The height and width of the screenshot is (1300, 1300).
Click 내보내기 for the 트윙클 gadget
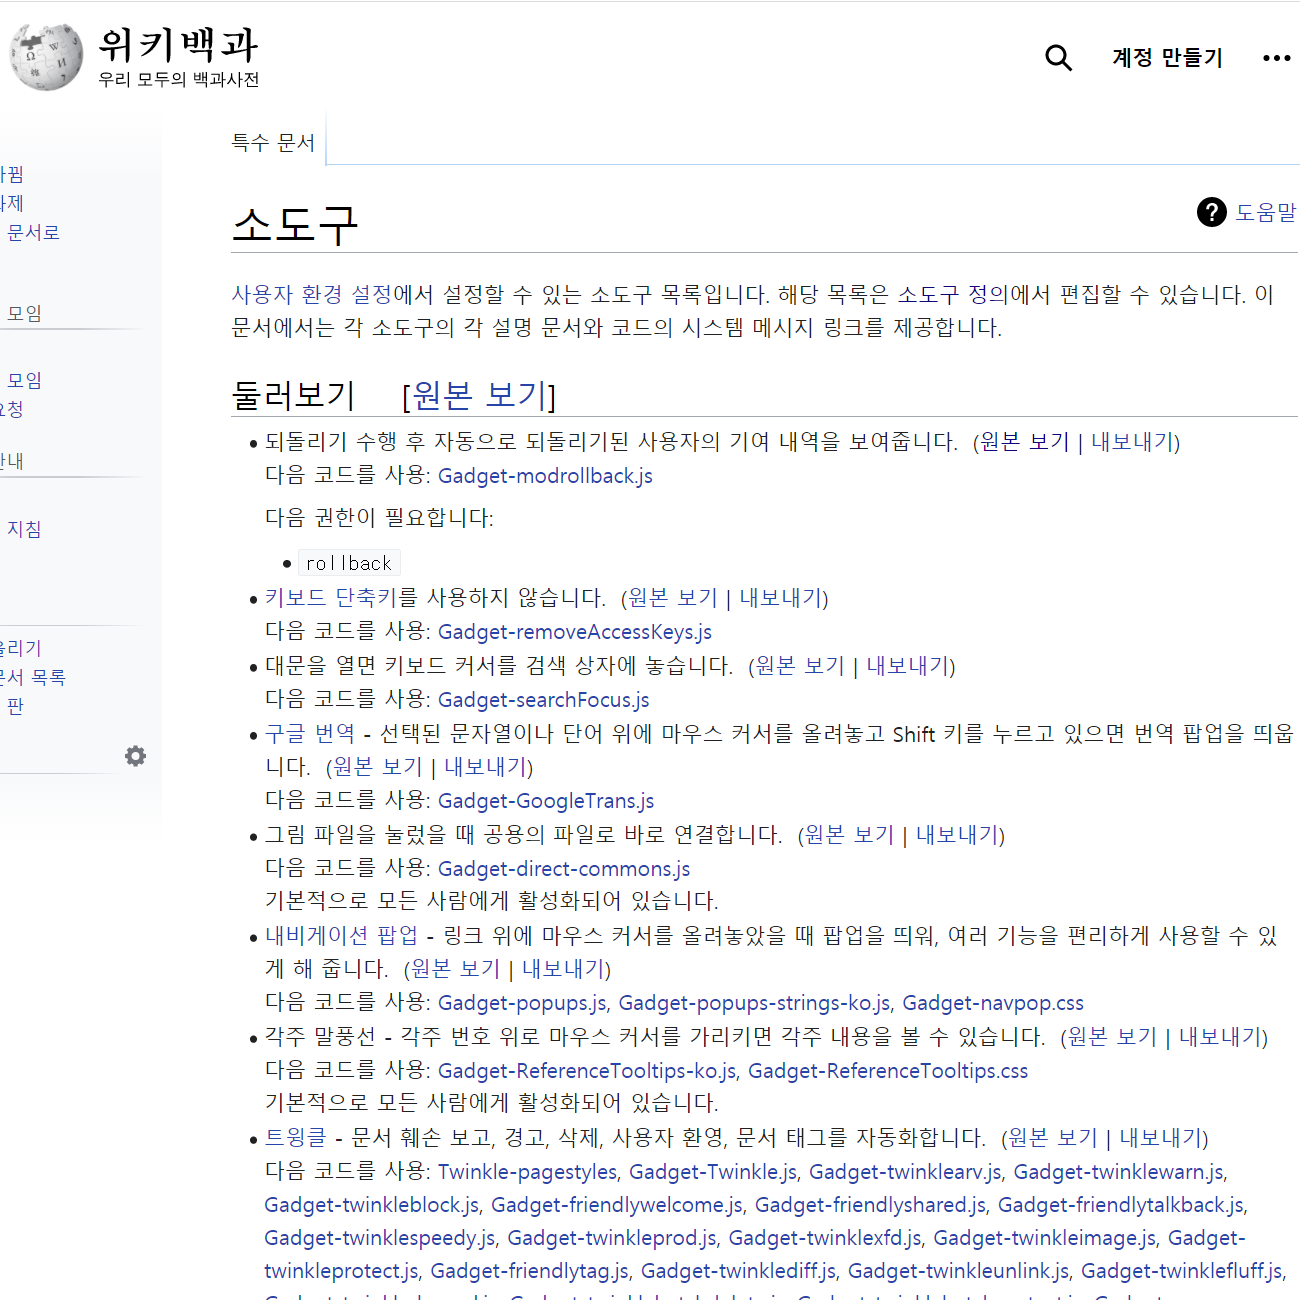(x=1160, y=1138)
